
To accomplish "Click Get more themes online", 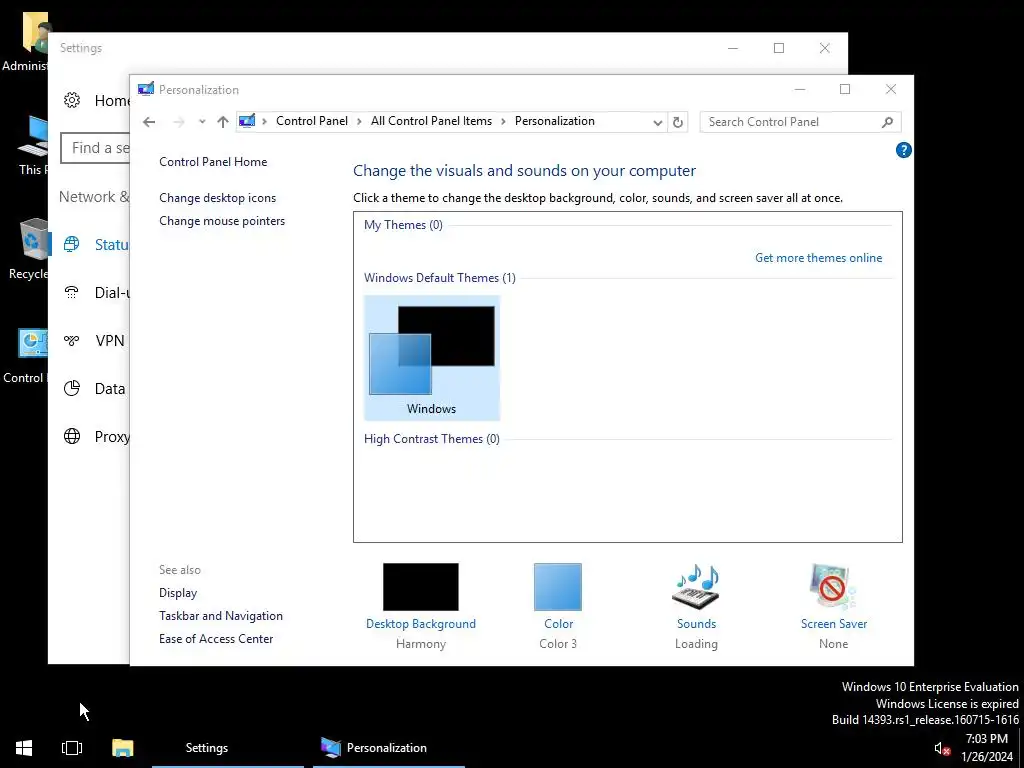I will pyautogui.click(x=818, y=258).
